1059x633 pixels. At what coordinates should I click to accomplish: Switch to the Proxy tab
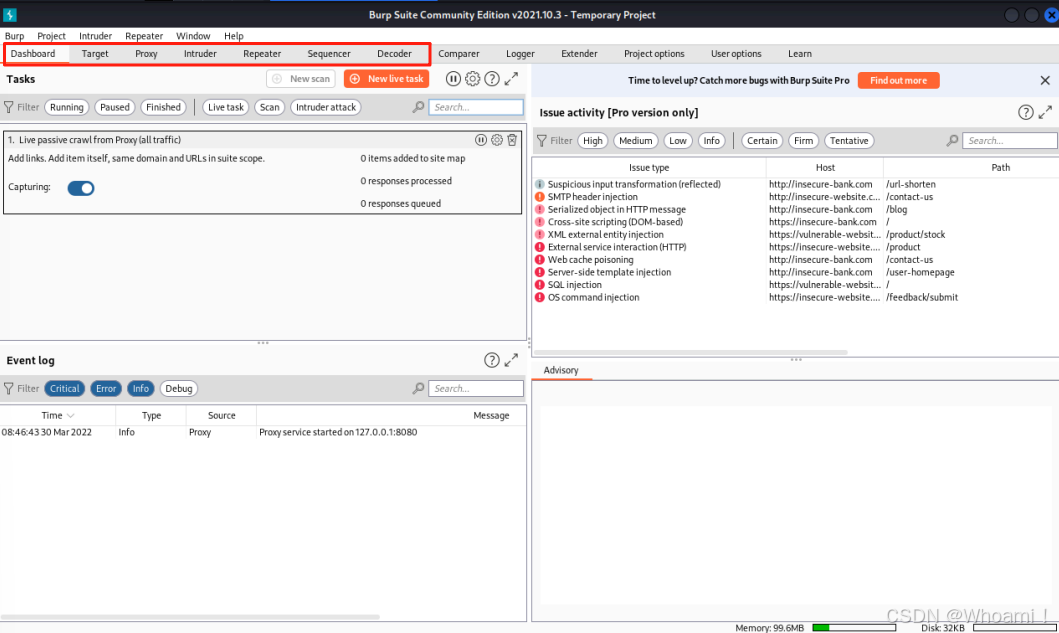coord(146,53)
